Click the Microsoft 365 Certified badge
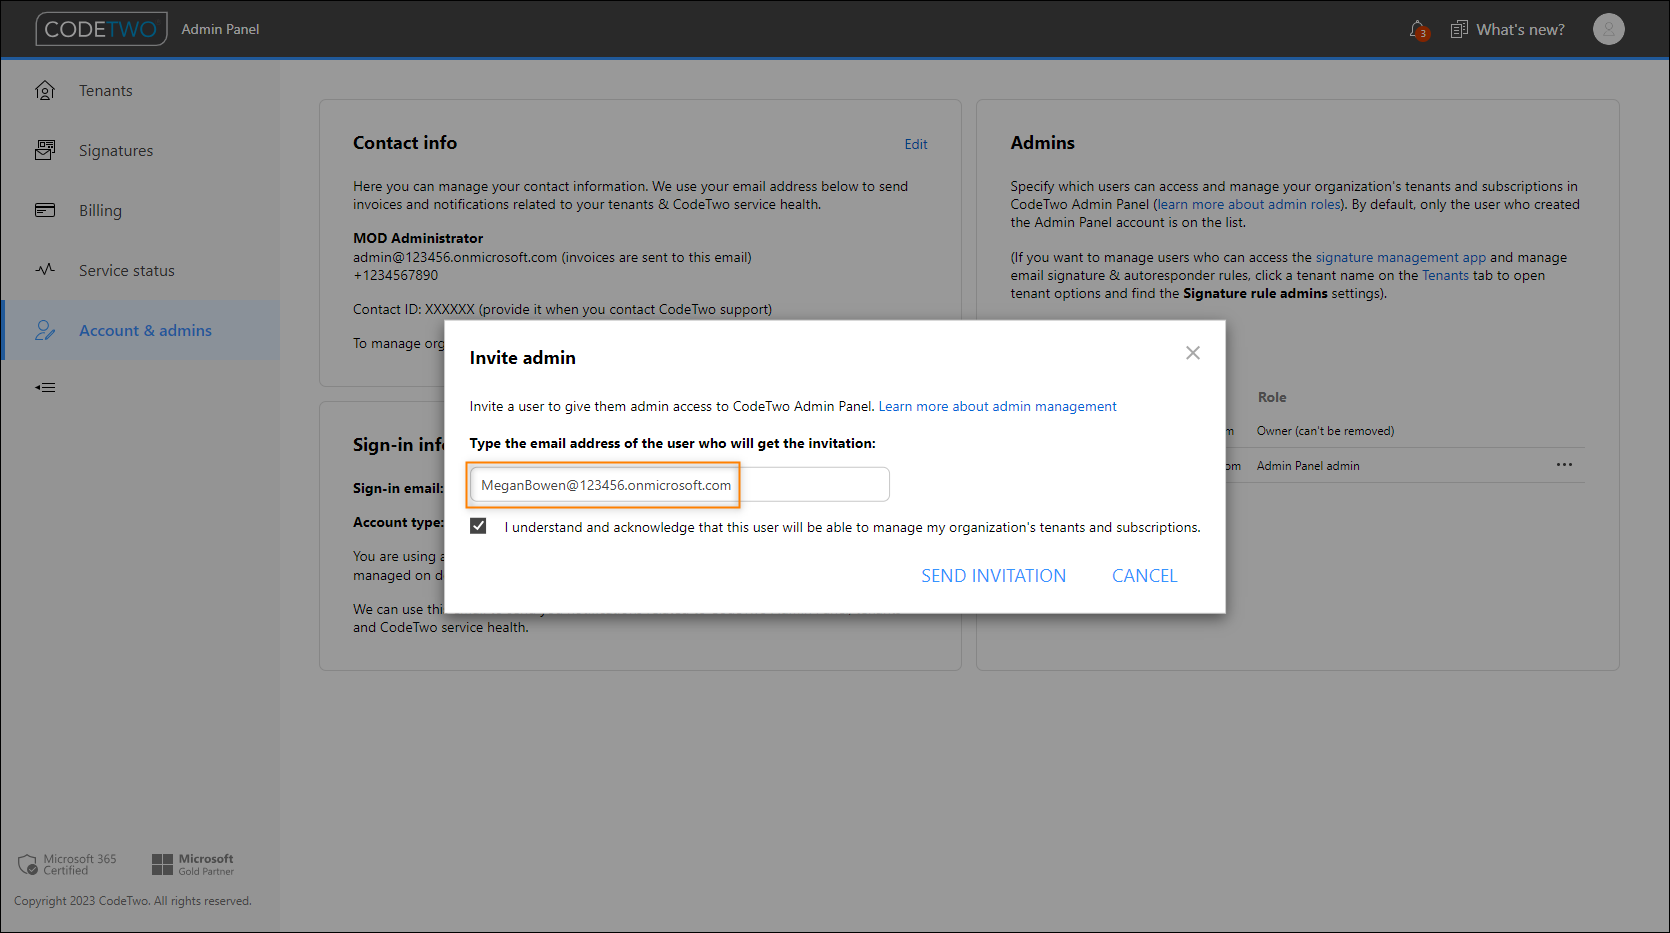Viewport: 1670px width, 933px height. [67, 864]
